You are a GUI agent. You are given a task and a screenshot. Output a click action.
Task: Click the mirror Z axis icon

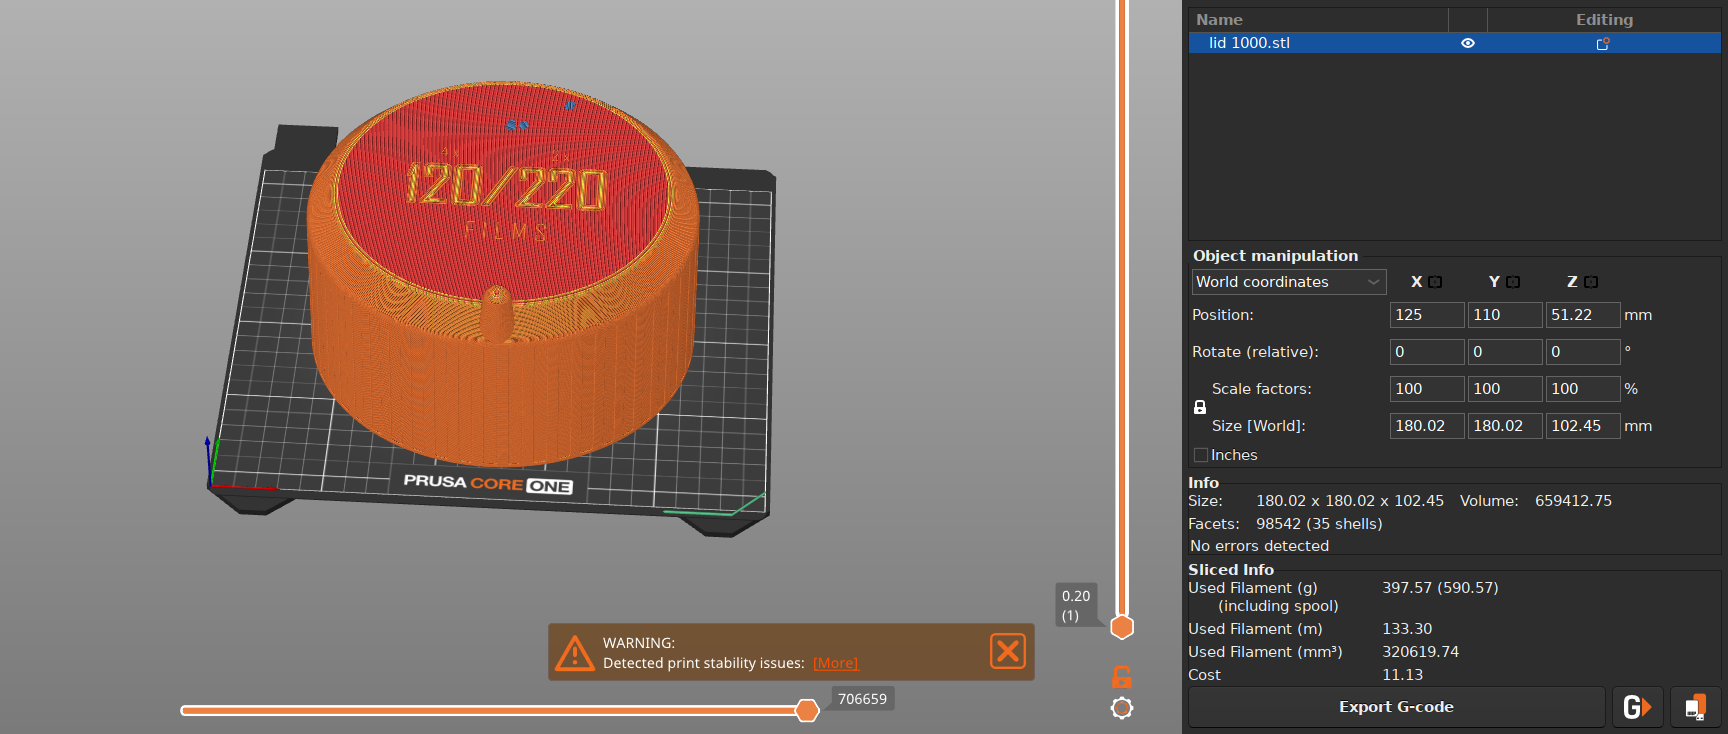1591,282
